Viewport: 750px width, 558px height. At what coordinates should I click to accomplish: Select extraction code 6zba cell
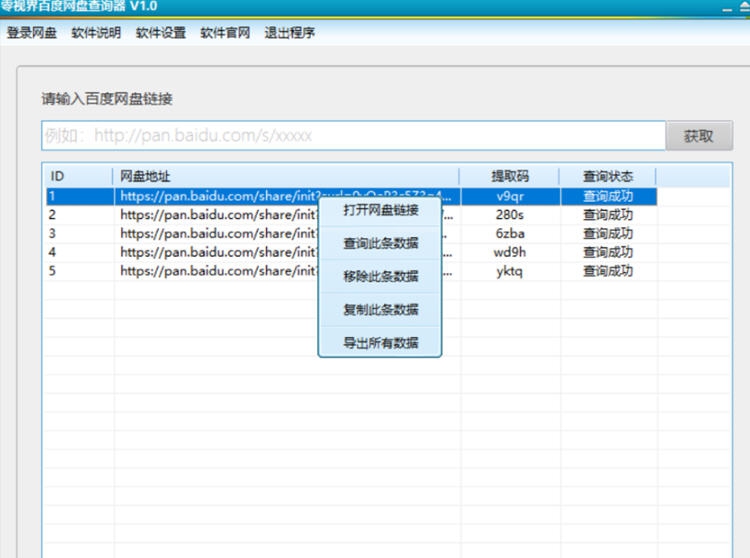pyautogui.click(x=510, y=233)
